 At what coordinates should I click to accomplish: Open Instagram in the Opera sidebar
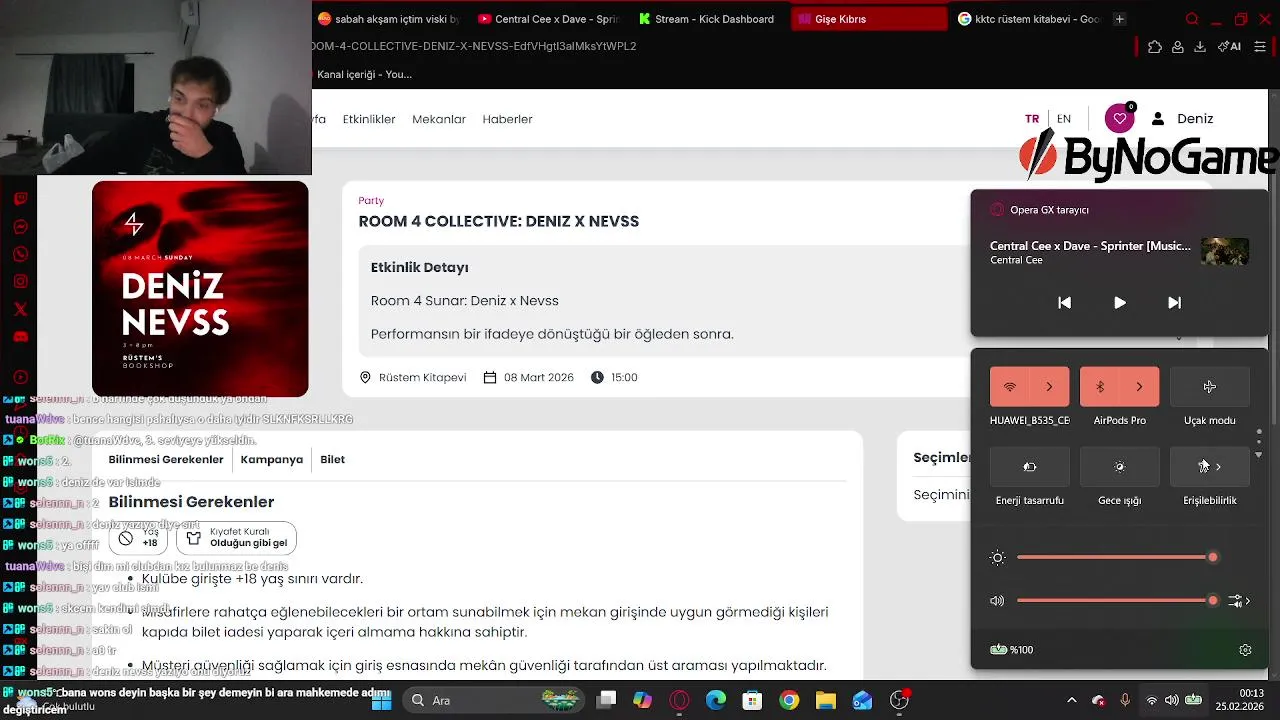(x=20, y=282)
